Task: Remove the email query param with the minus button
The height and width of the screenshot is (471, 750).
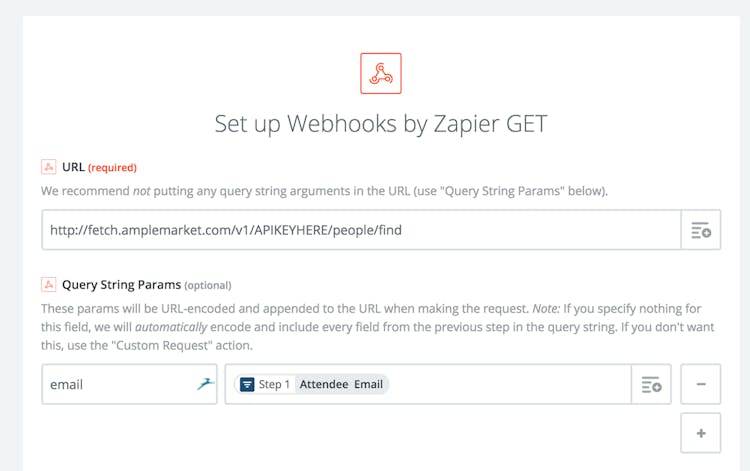Action: [700, 384]
